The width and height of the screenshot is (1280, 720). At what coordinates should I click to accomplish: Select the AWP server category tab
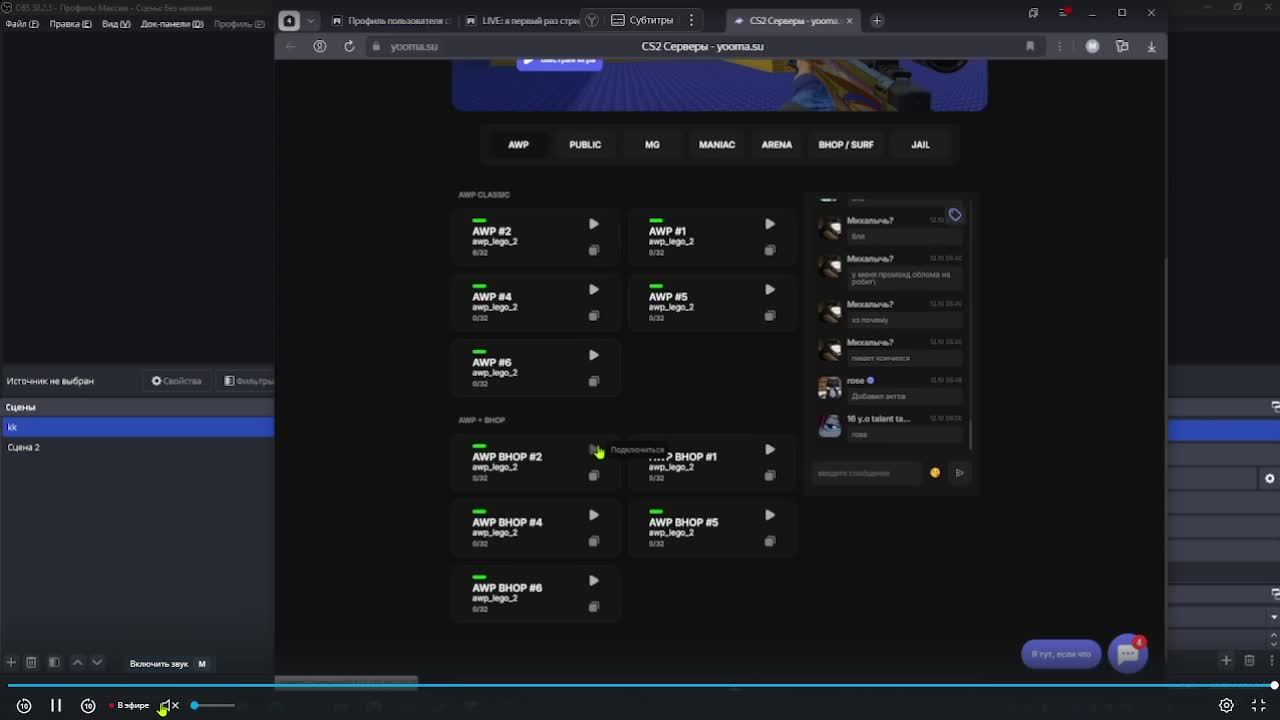(518, 145)
